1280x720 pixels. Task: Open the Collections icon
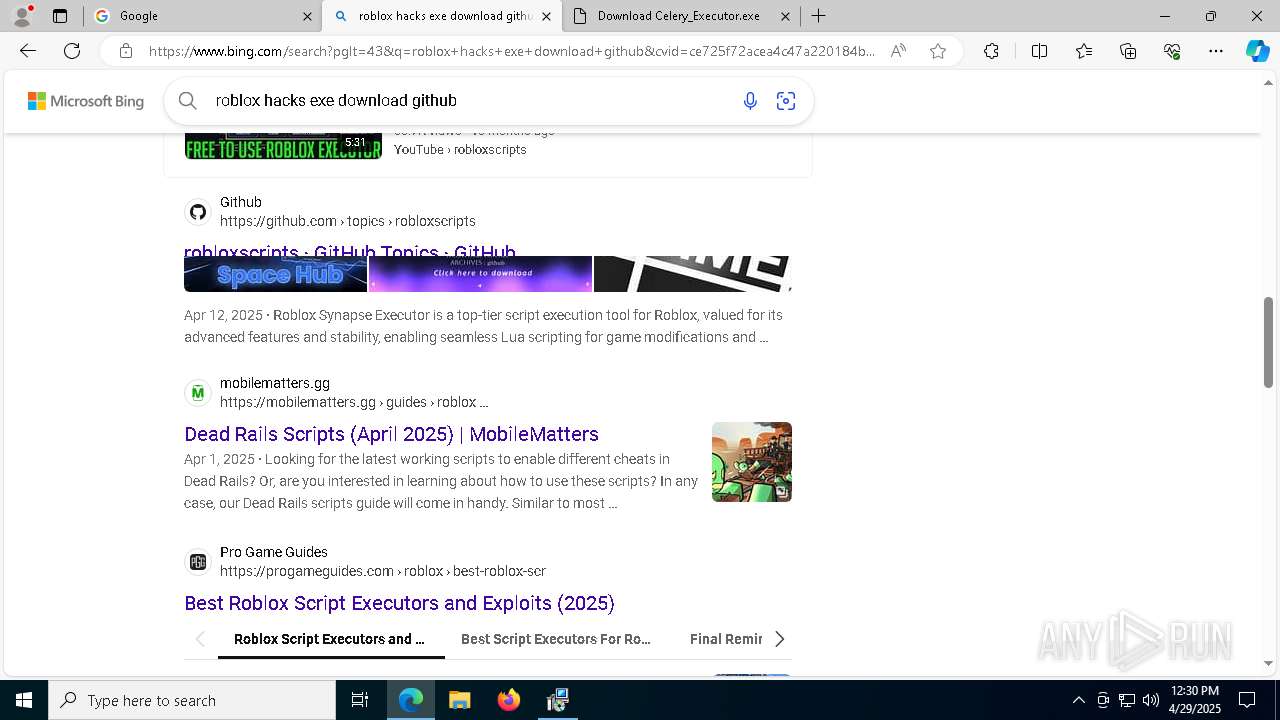[1128, 51]
